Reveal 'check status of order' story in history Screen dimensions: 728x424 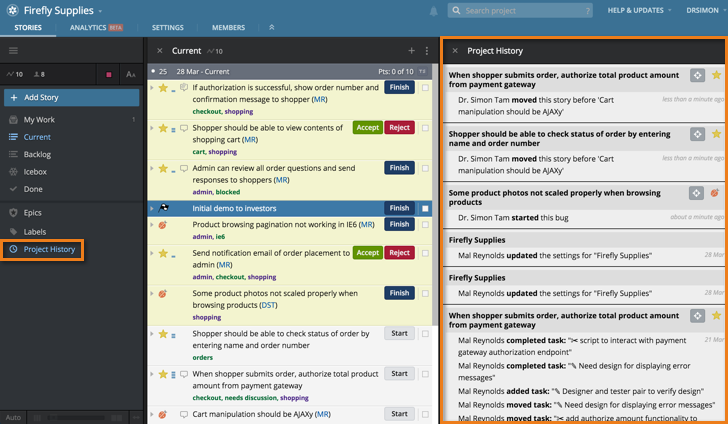coord(697,134)
